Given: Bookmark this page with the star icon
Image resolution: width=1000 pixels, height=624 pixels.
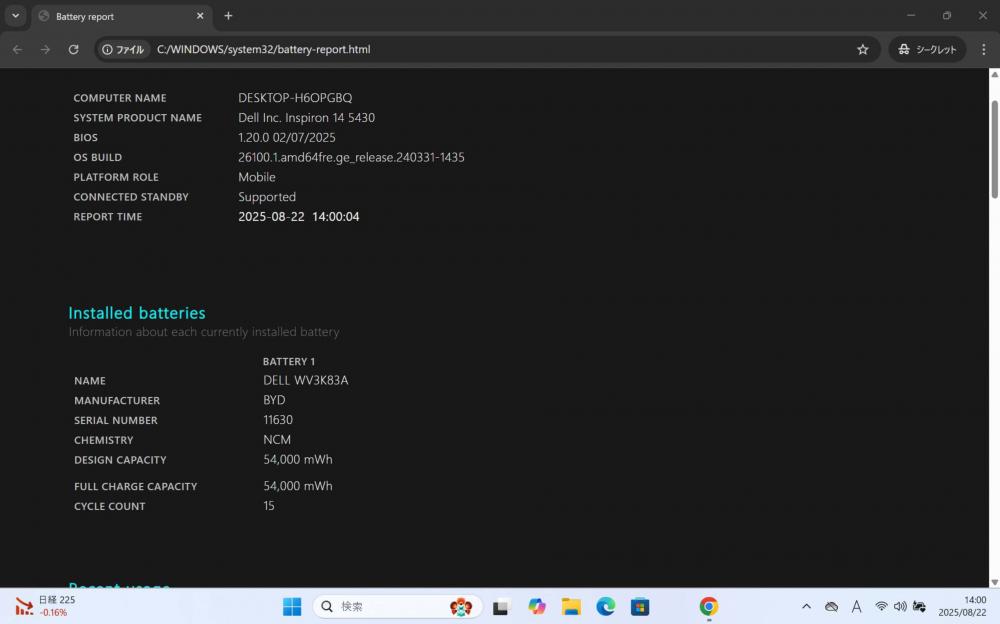Looking at the screenshot, I should tap(863, 49).
